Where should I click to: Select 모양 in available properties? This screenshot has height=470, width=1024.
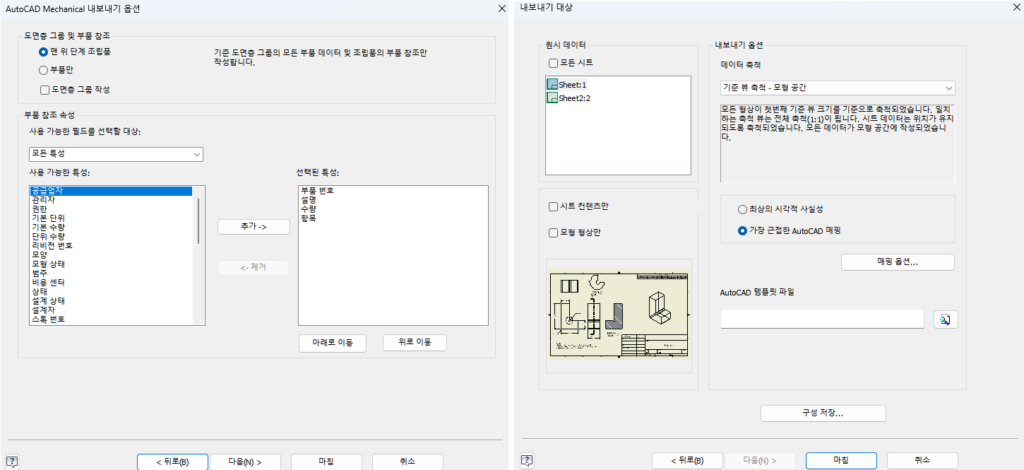click(38, 255)
